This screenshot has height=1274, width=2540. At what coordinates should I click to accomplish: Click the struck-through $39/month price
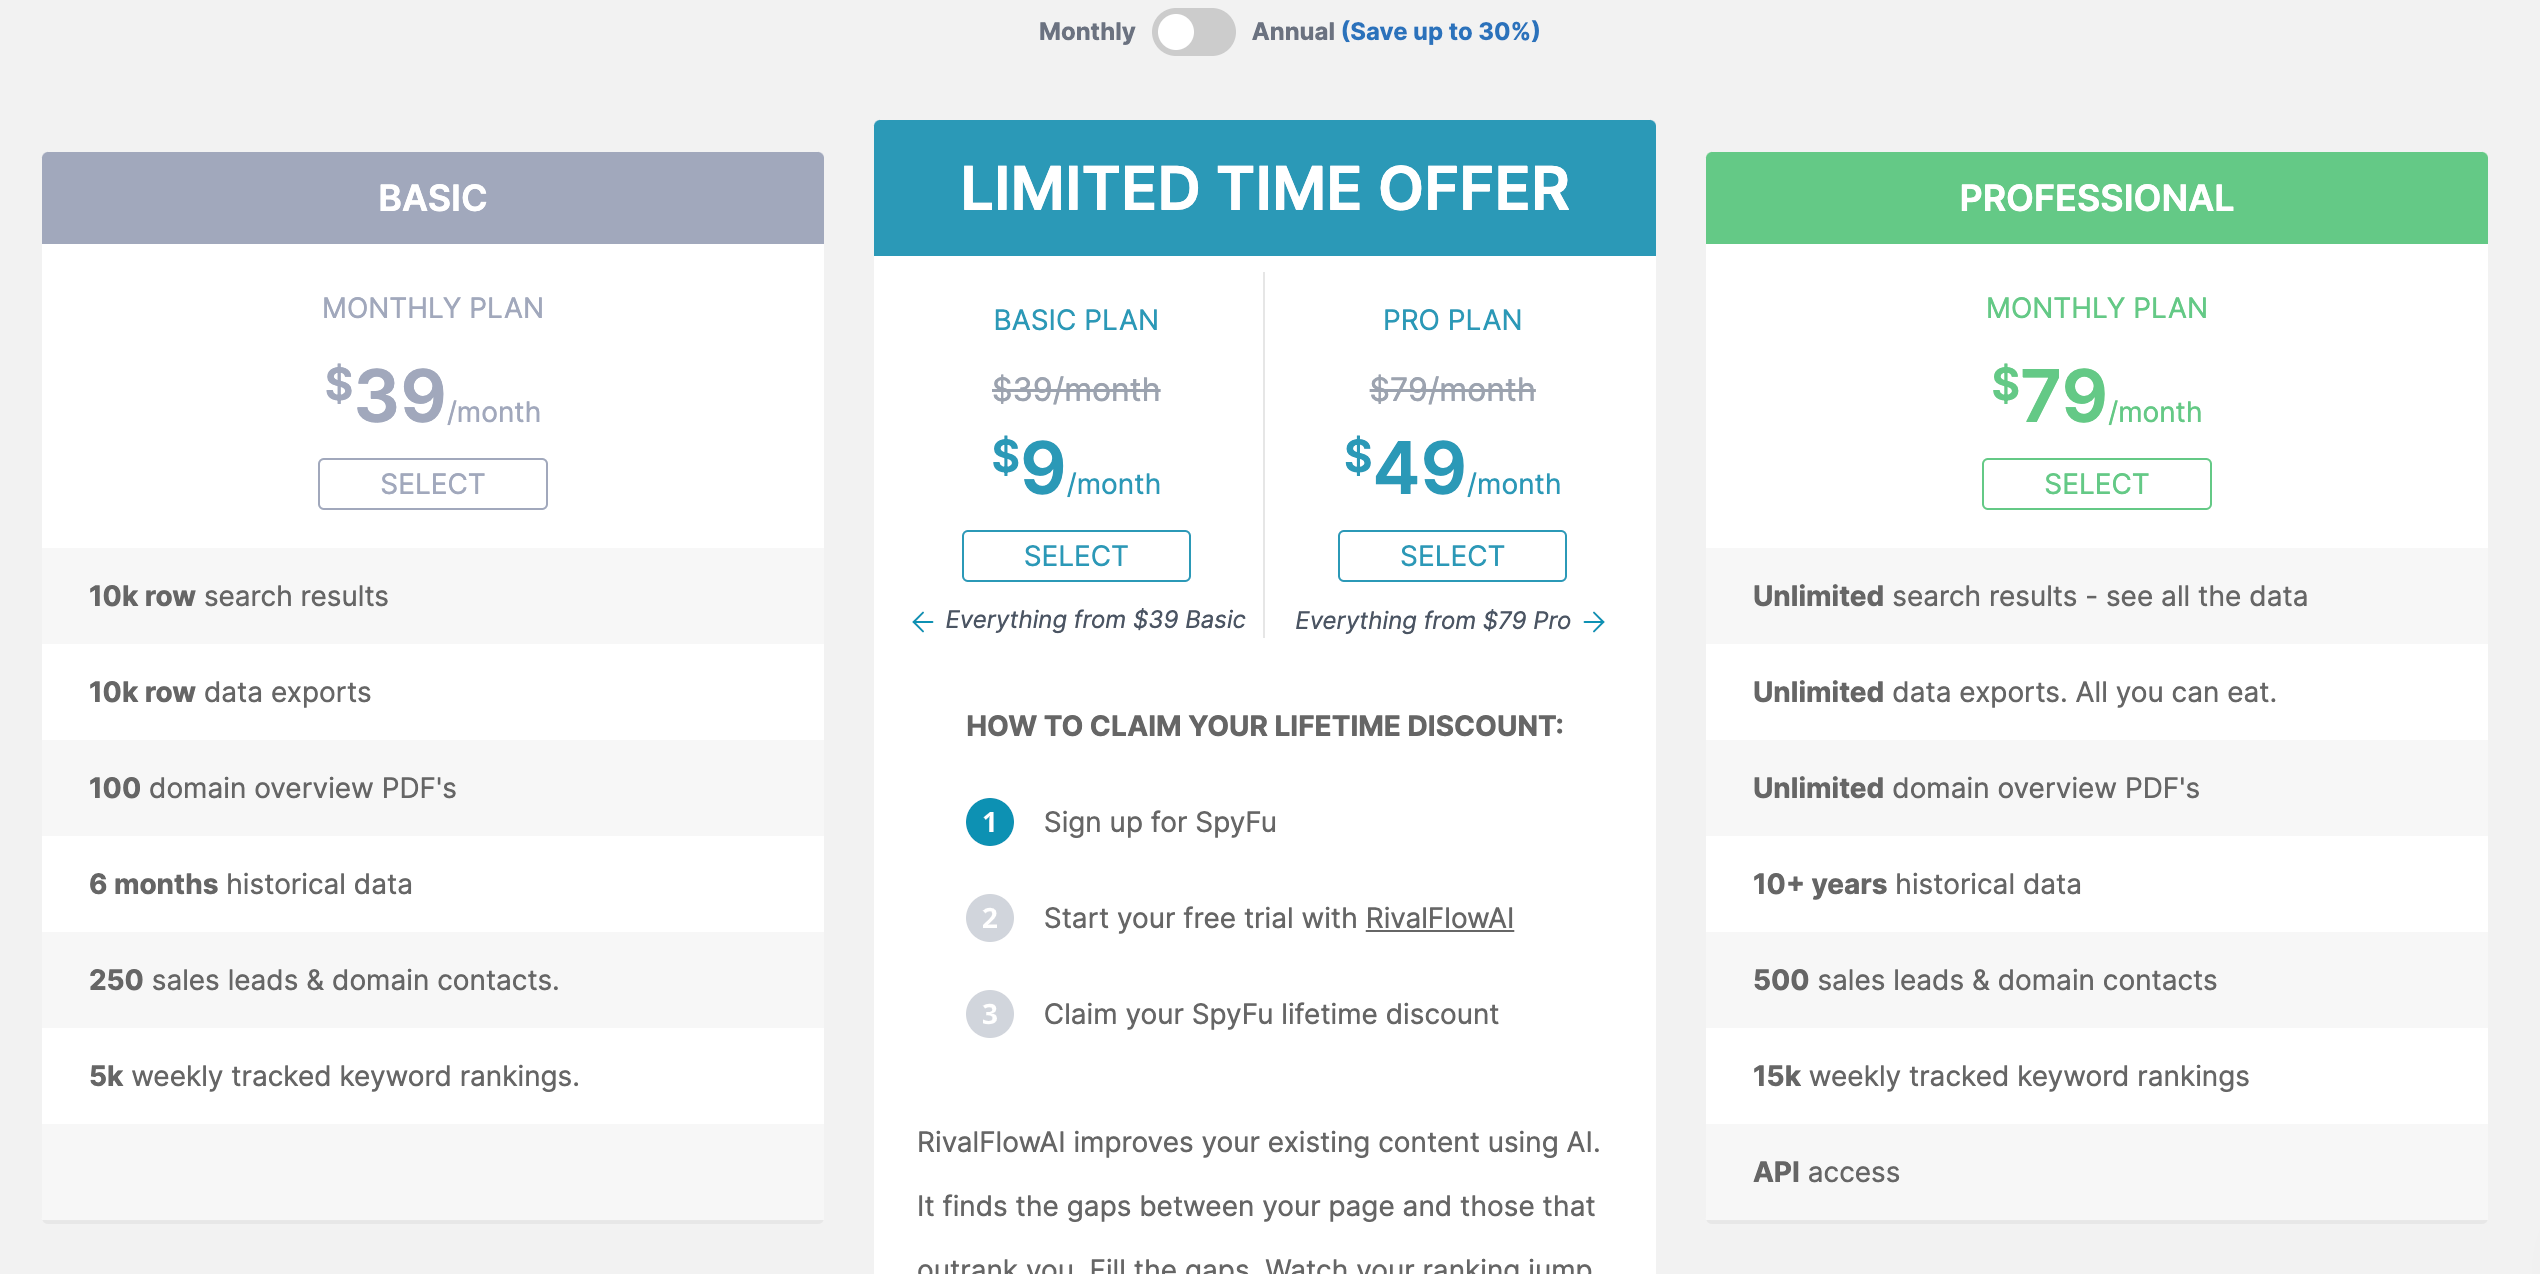point(1076,389)
